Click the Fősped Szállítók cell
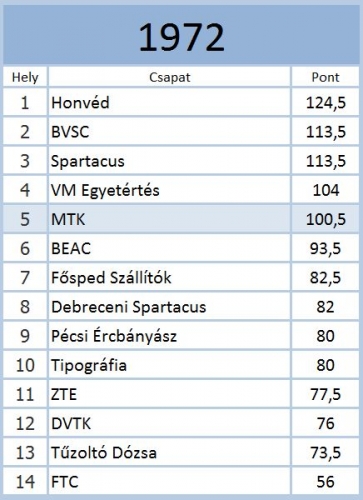This screenshot has width=363, height=500. 169,278
